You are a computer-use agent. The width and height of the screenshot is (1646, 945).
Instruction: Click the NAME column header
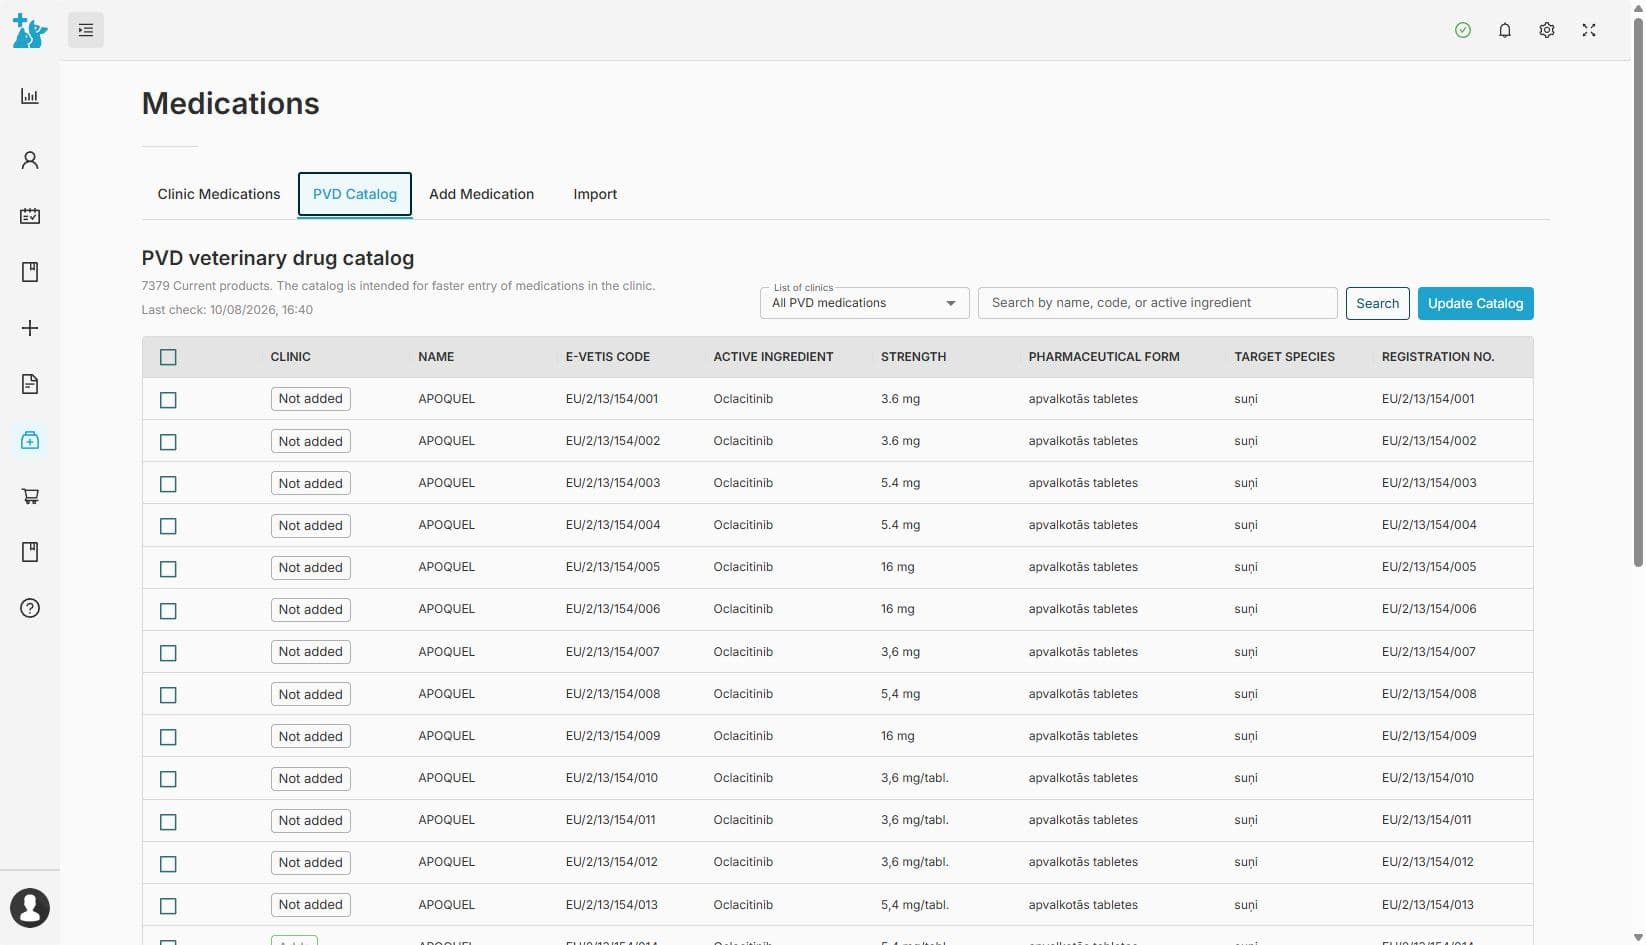coord(436,357)
